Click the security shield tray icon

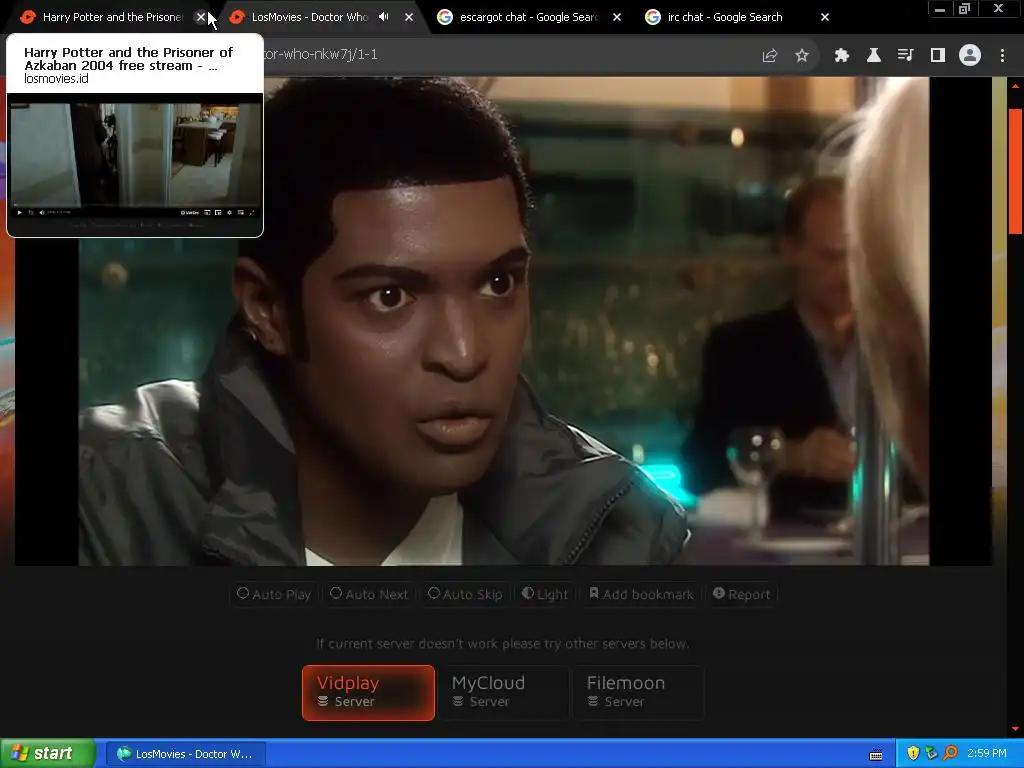913,754
